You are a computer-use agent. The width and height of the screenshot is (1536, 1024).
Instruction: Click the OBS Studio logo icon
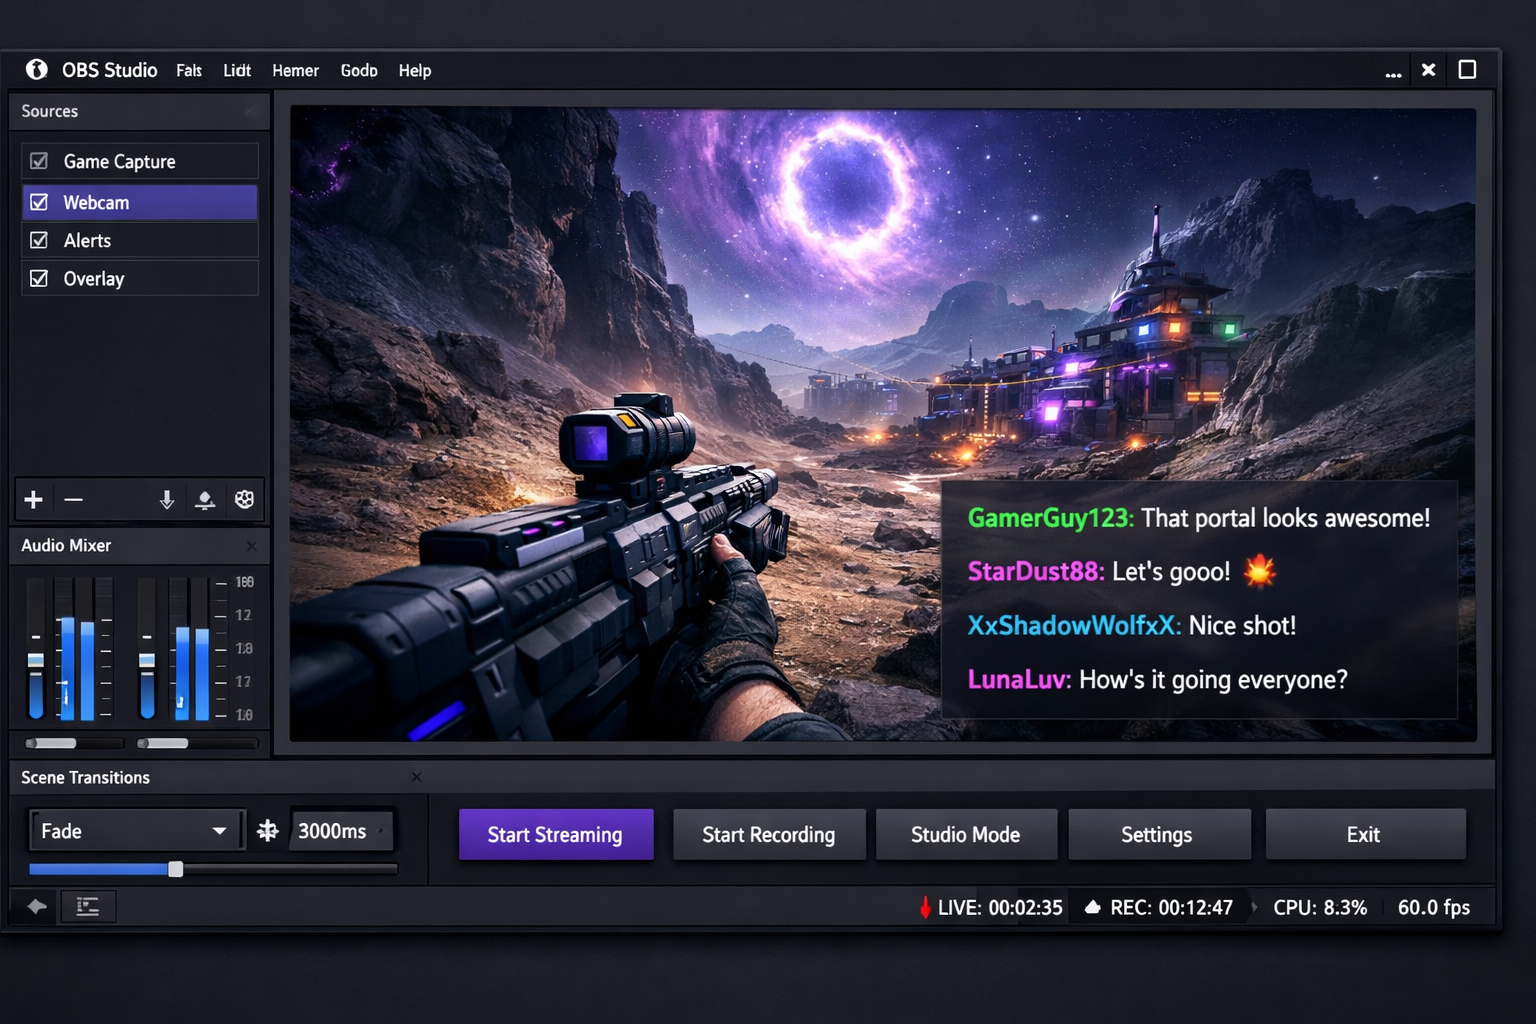(37, 69)
